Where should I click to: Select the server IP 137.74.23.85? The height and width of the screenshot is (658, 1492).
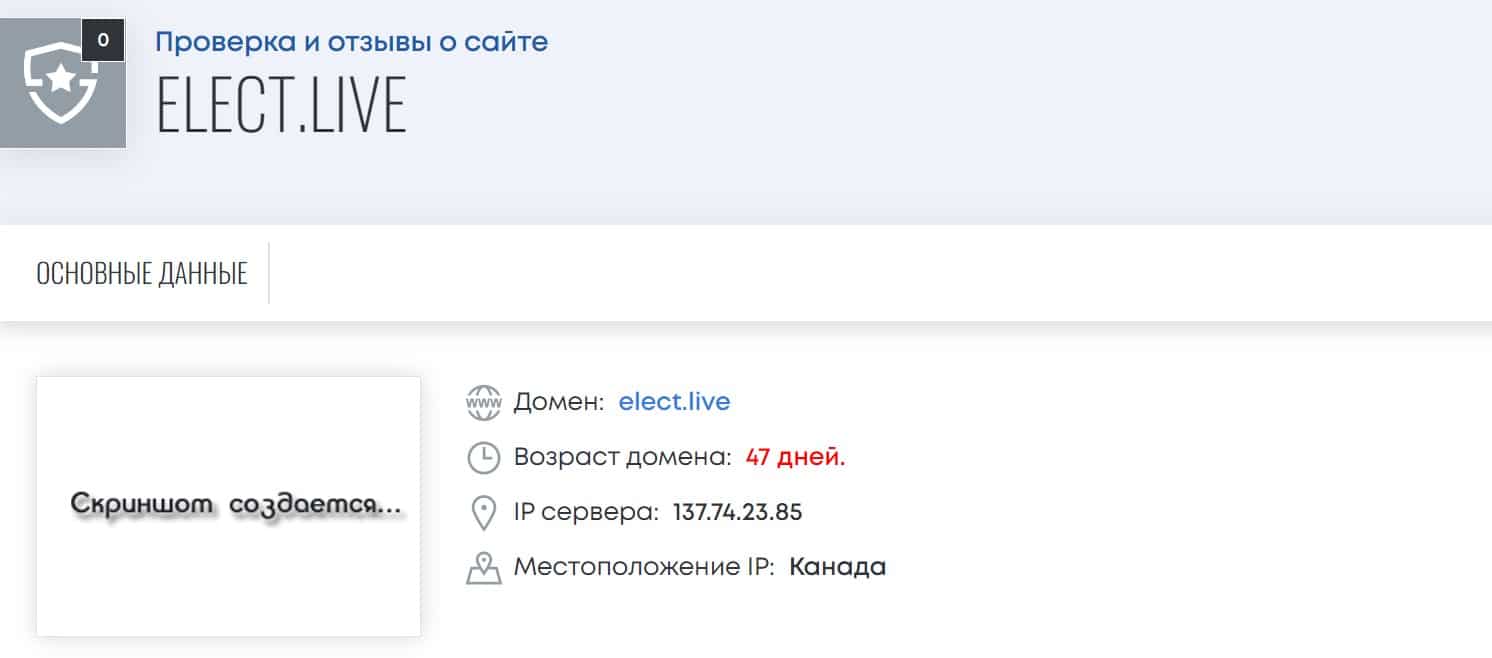tap(737, 513)
